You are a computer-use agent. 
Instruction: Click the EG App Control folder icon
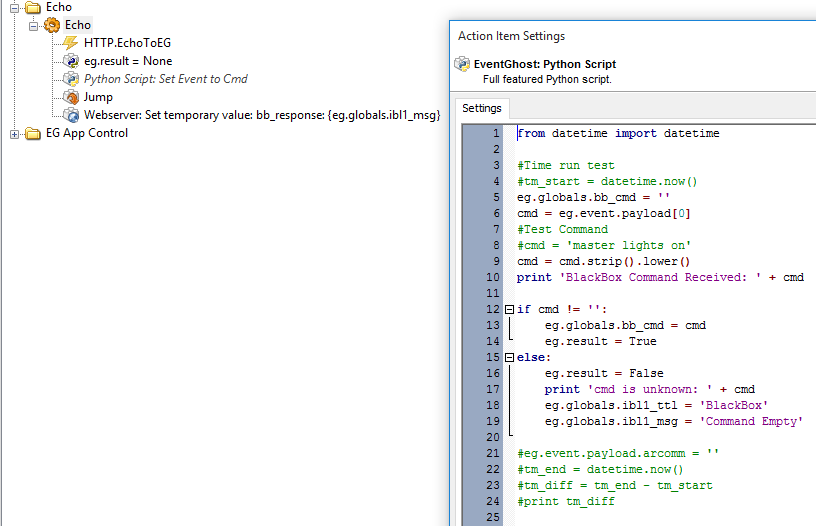point(33,133)
